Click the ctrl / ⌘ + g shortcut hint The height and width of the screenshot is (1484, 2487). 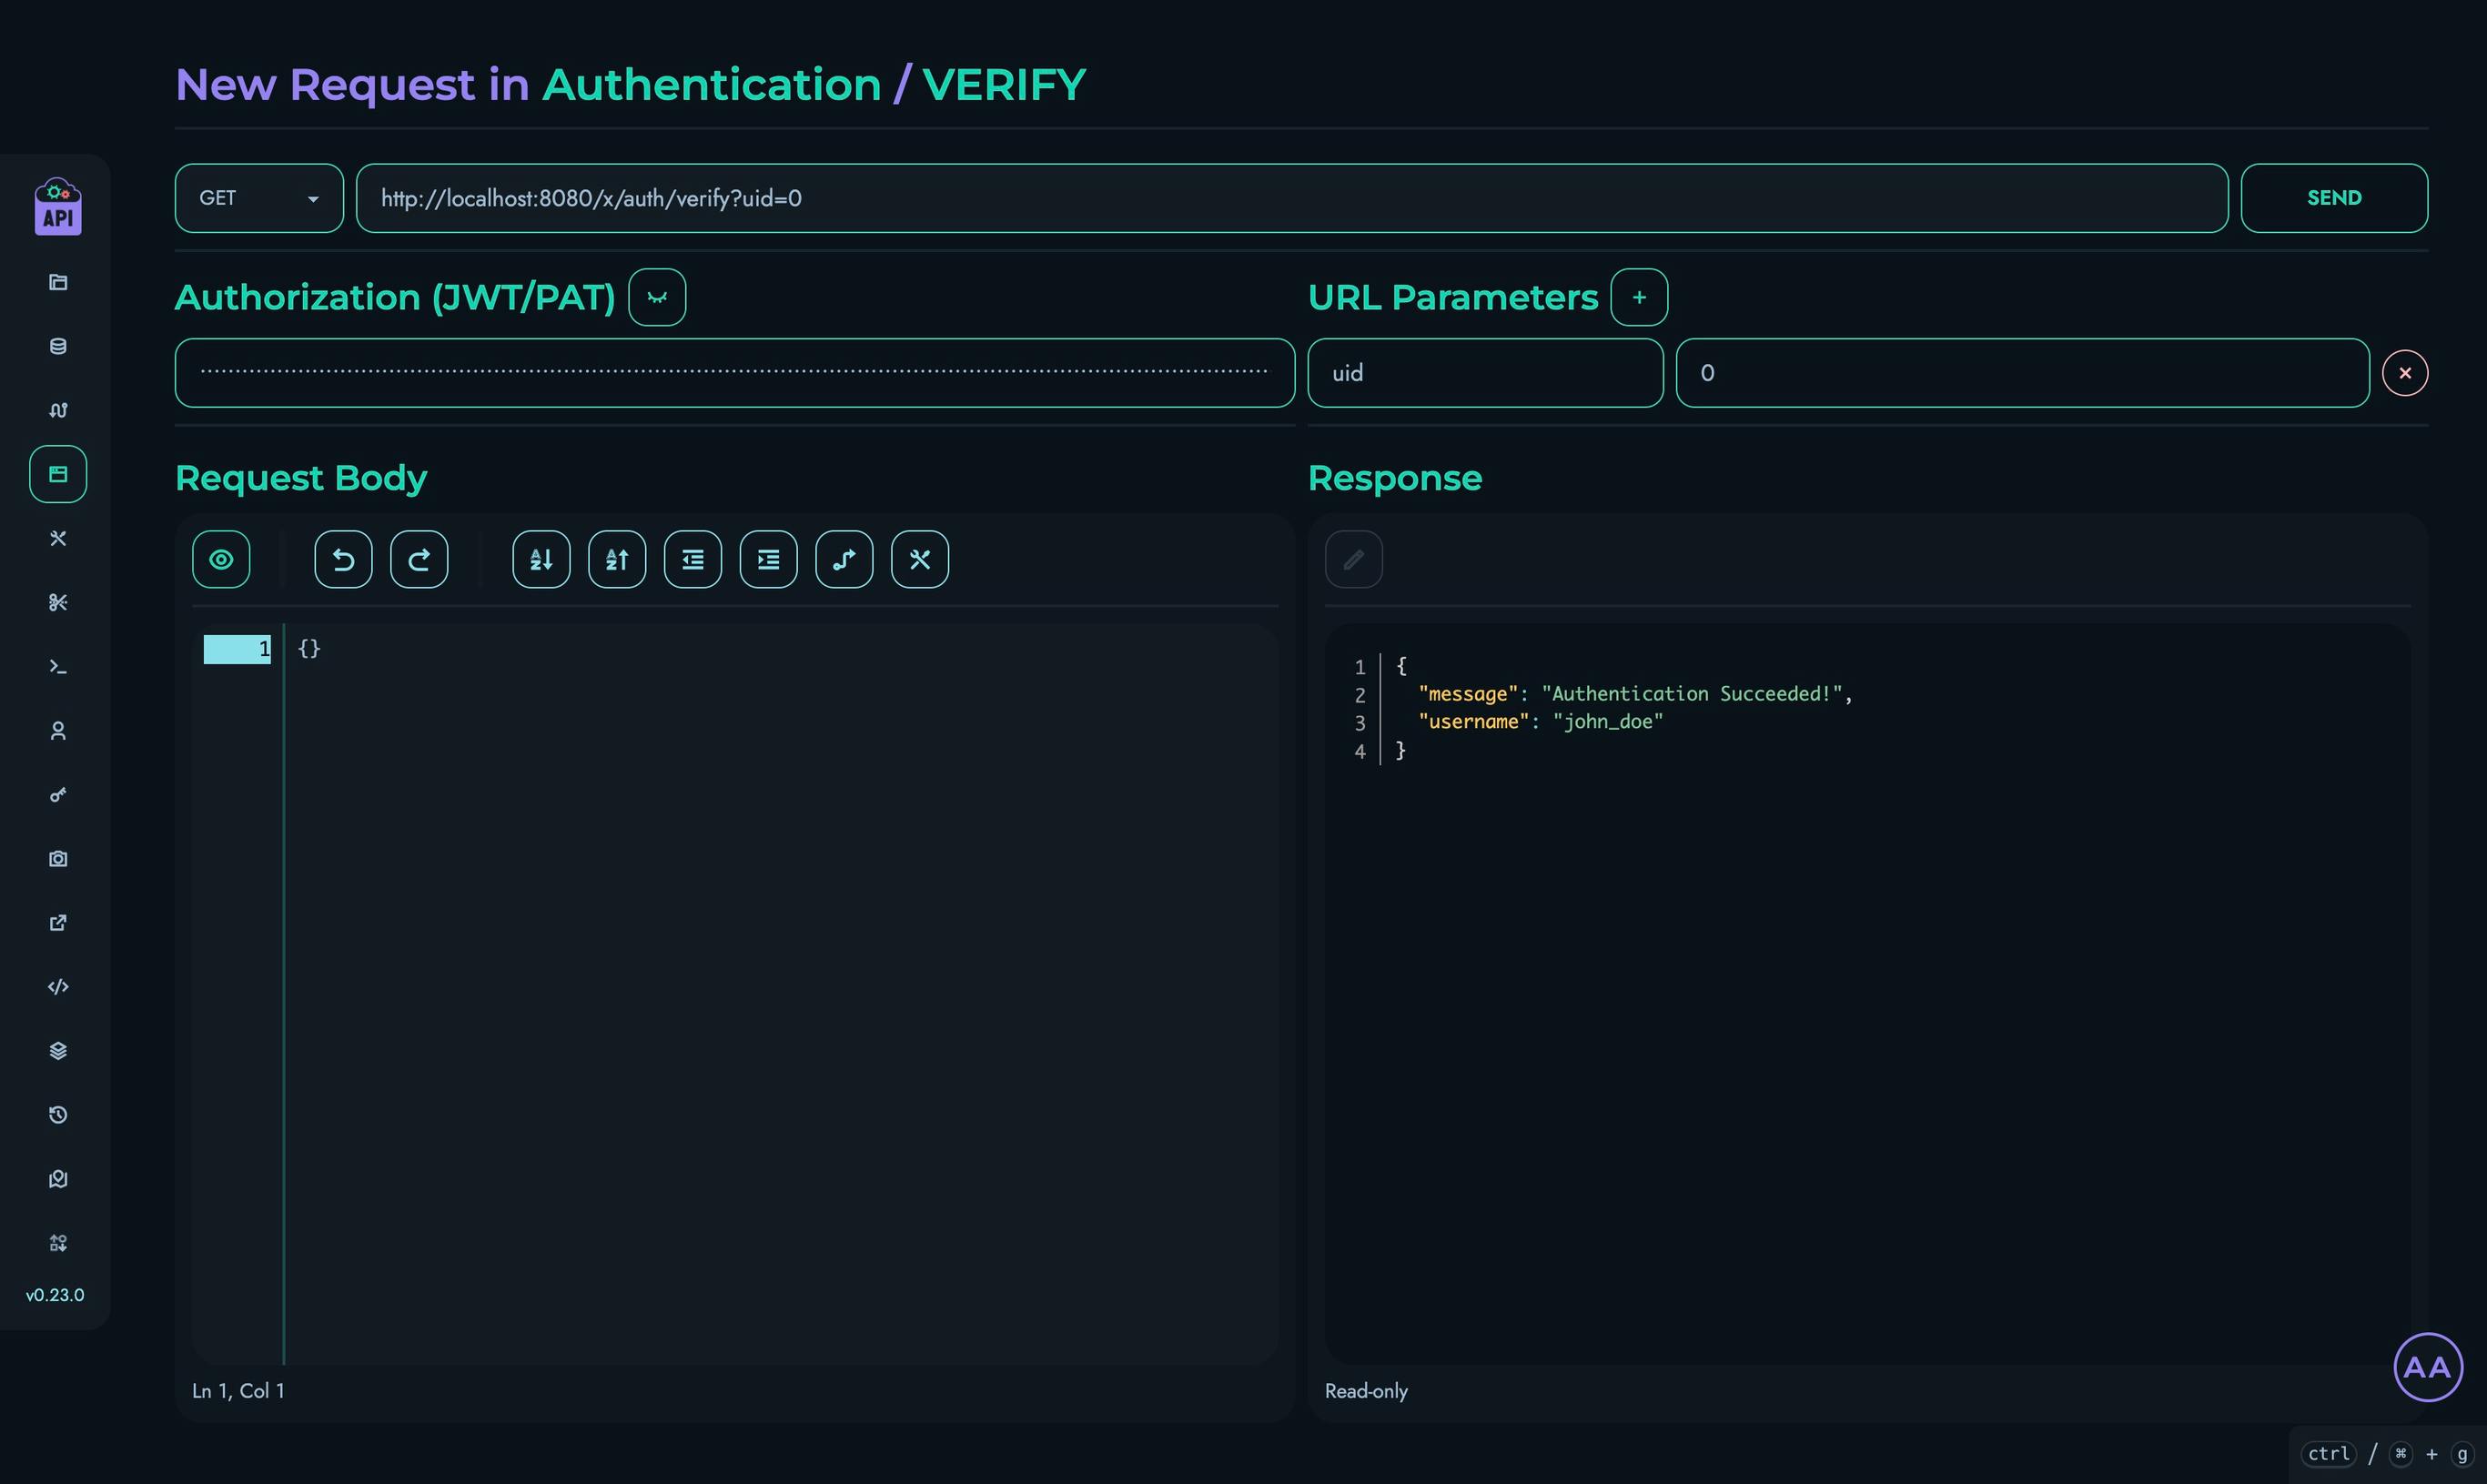[2387, 1454]
